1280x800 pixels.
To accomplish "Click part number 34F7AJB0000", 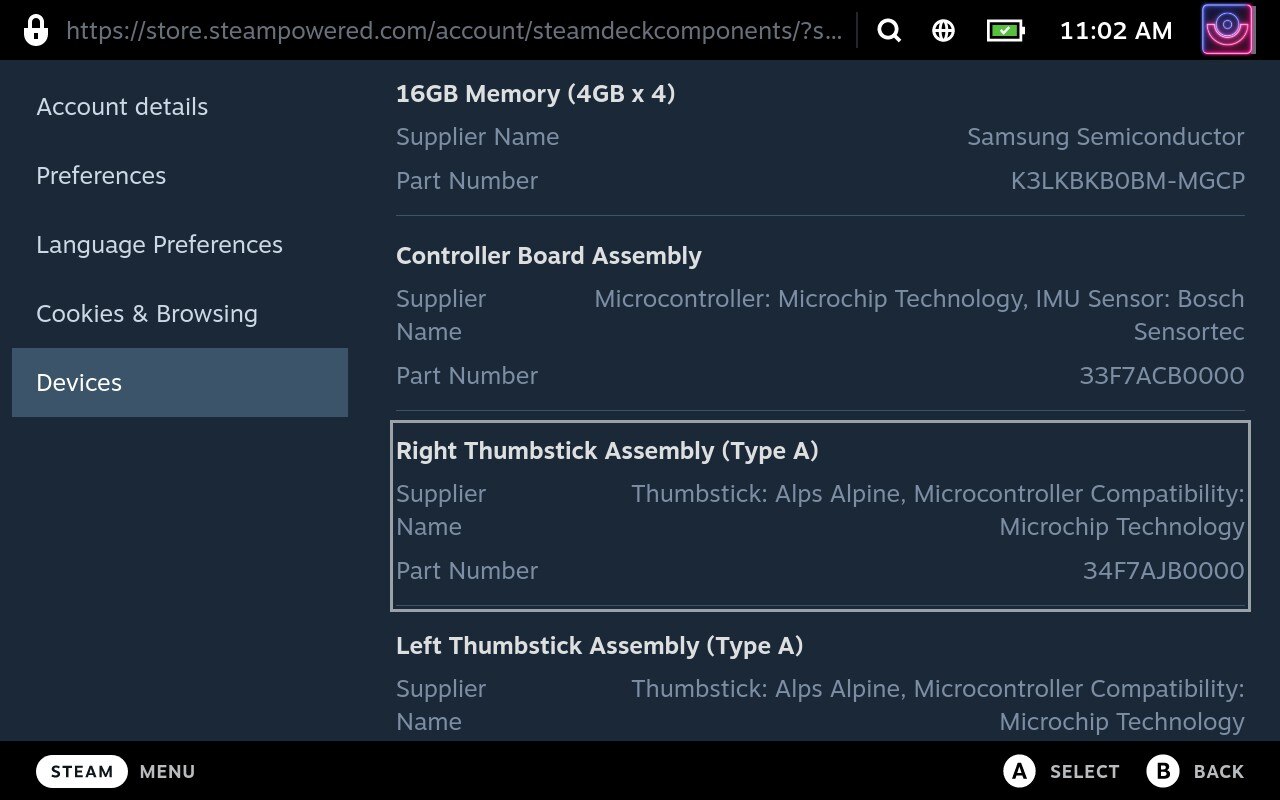I will tap(1163, 571).
